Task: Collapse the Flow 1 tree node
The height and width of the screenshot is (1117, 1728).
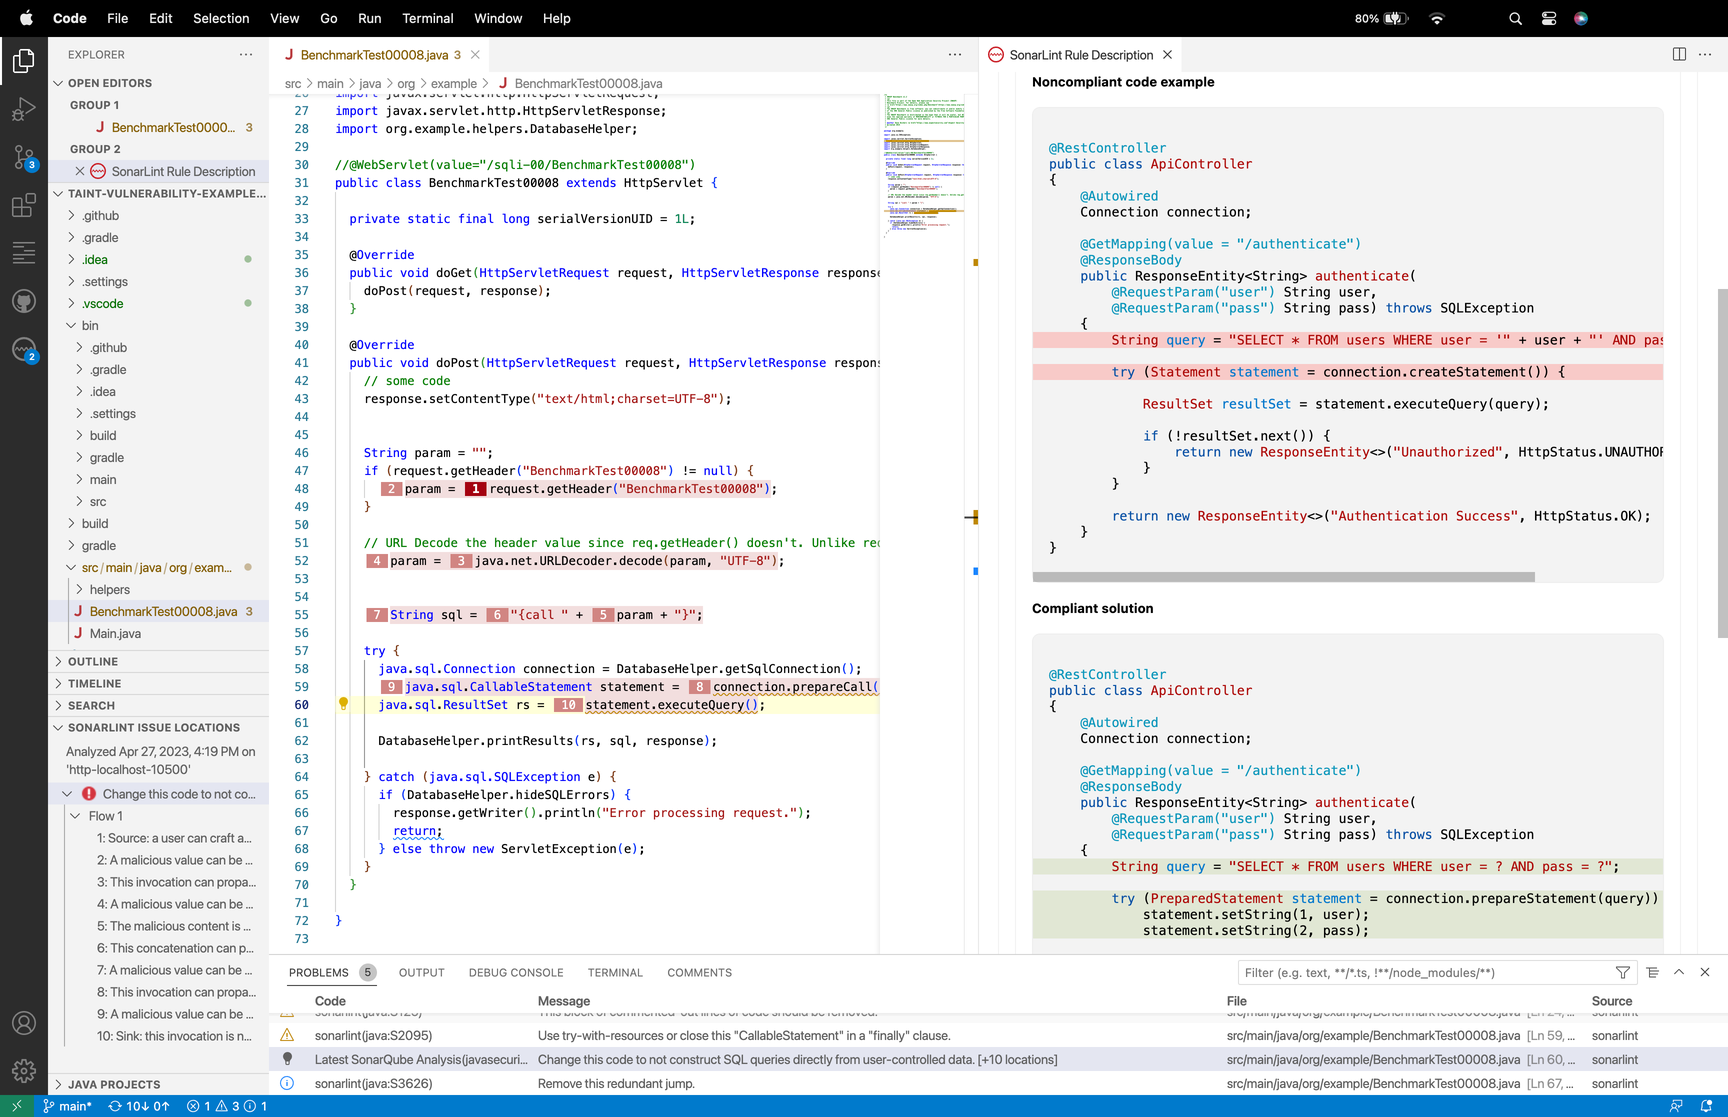Action: pyautogui.click(x=76, y=816)
